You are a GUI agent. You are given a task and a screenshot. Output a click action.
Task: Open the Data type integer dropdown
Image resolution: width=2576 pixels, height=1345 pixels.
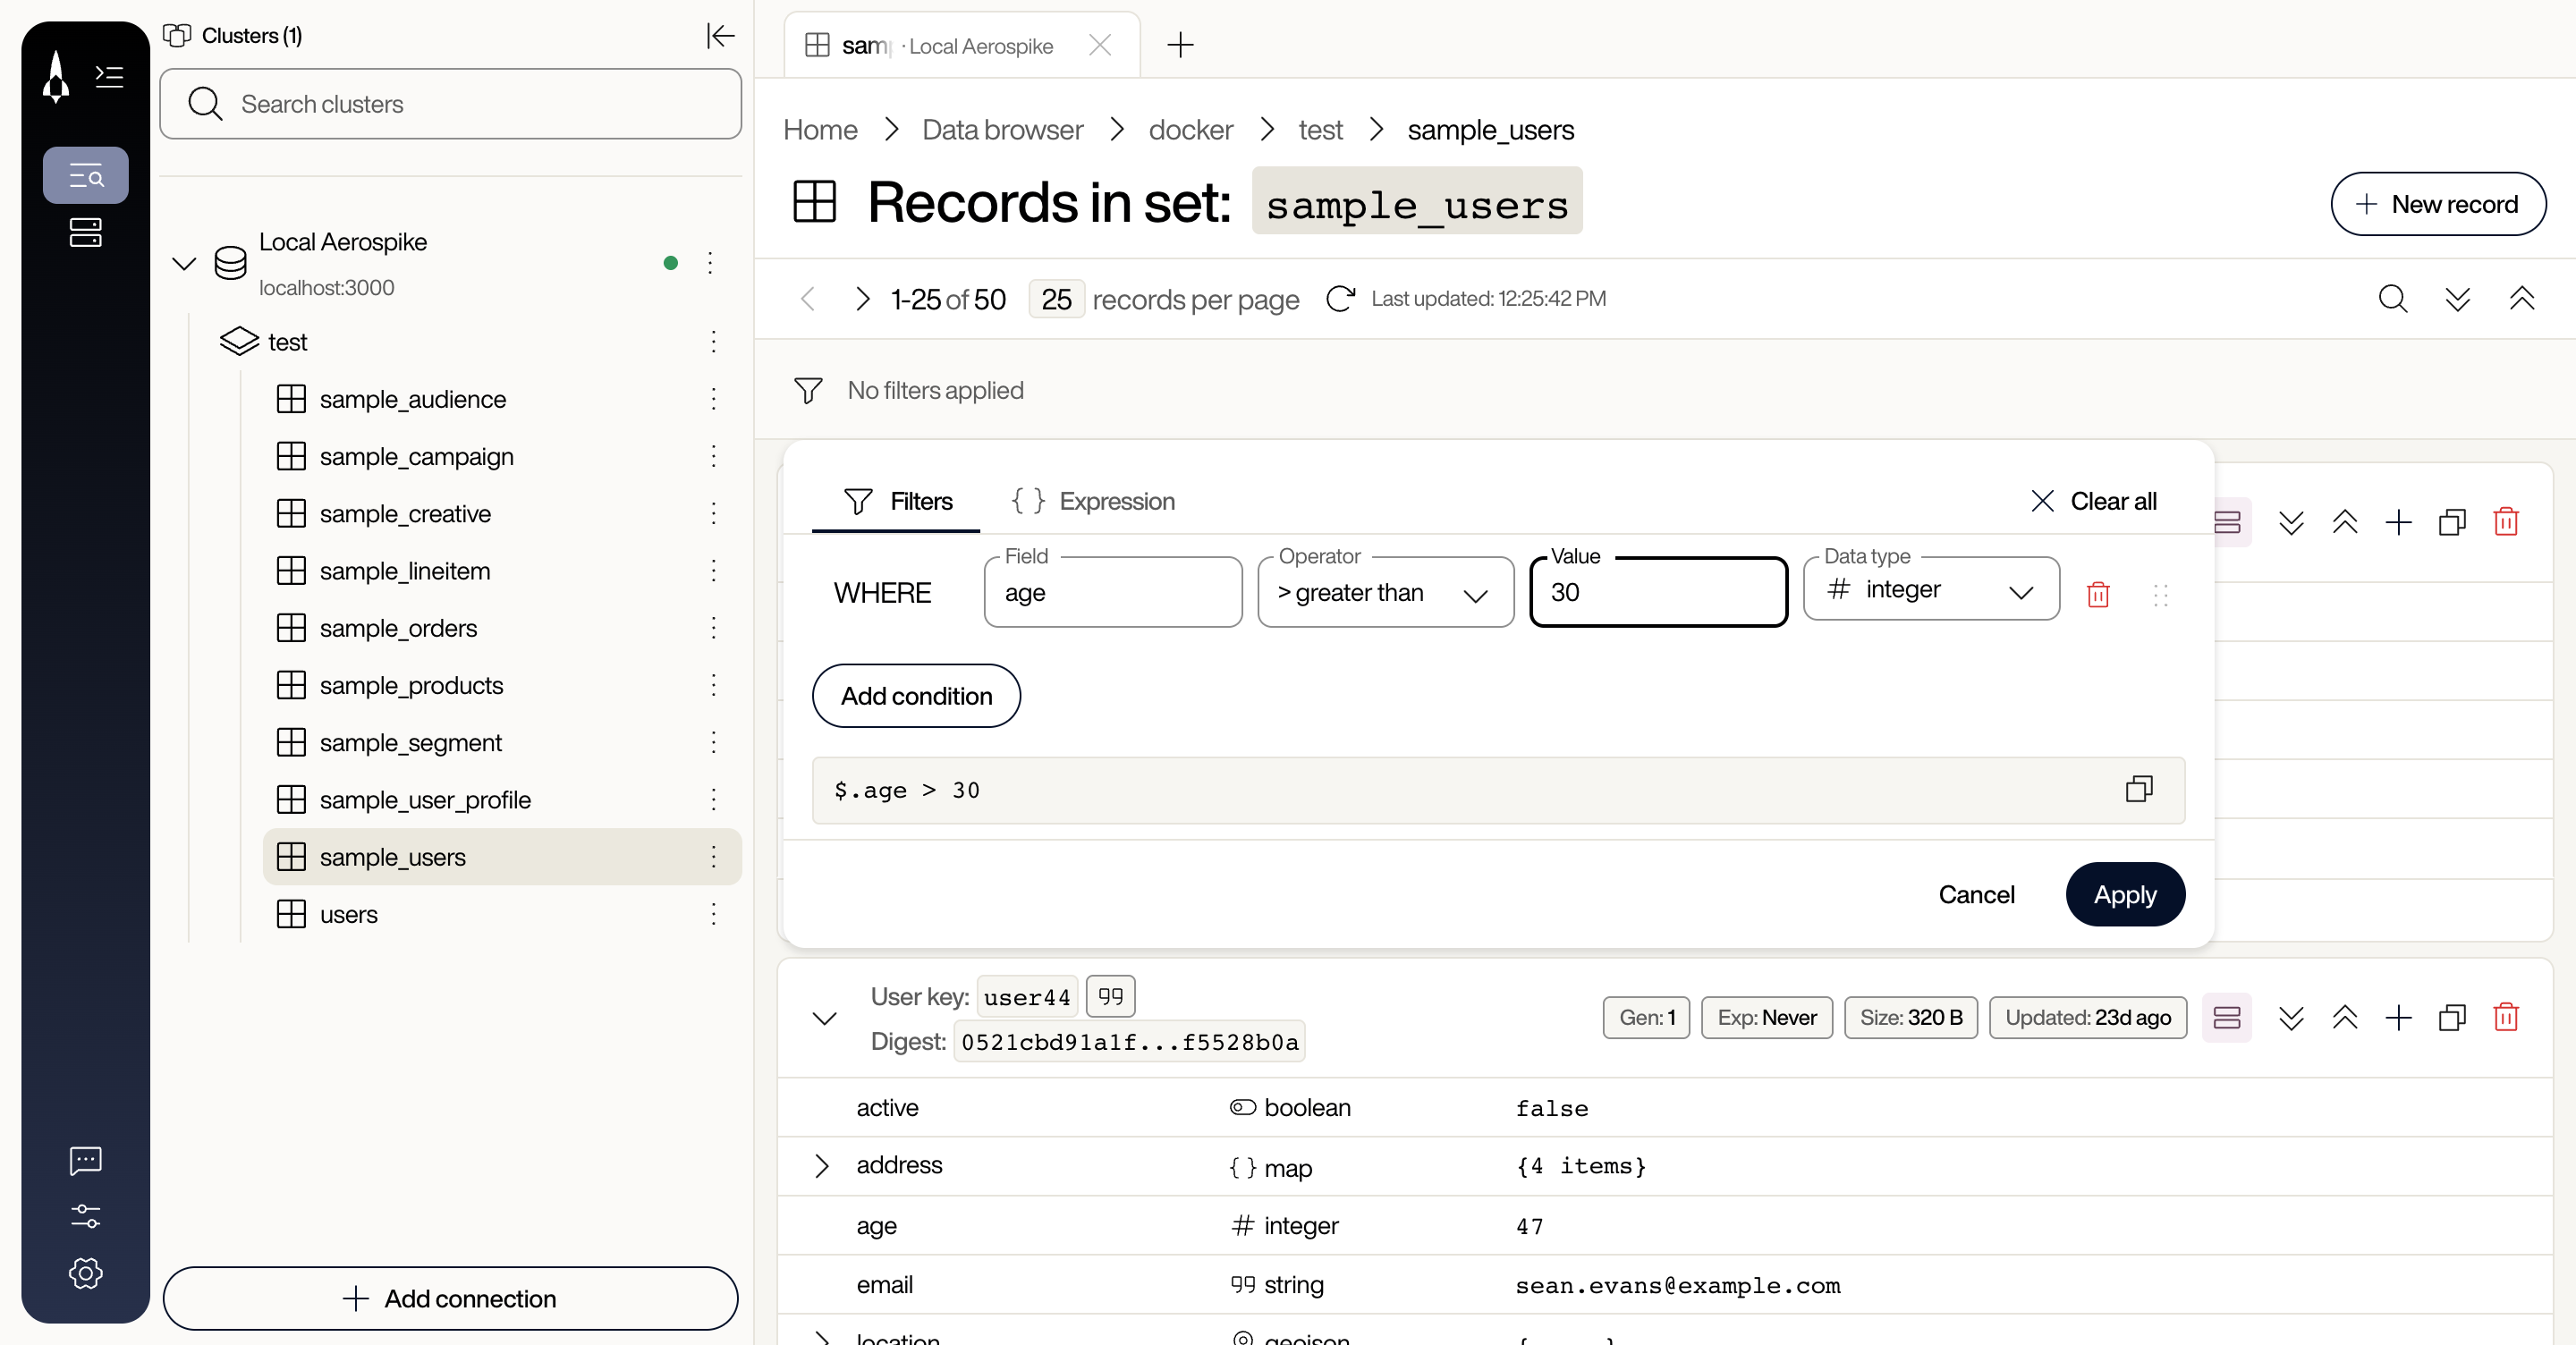click(1931, 590)
